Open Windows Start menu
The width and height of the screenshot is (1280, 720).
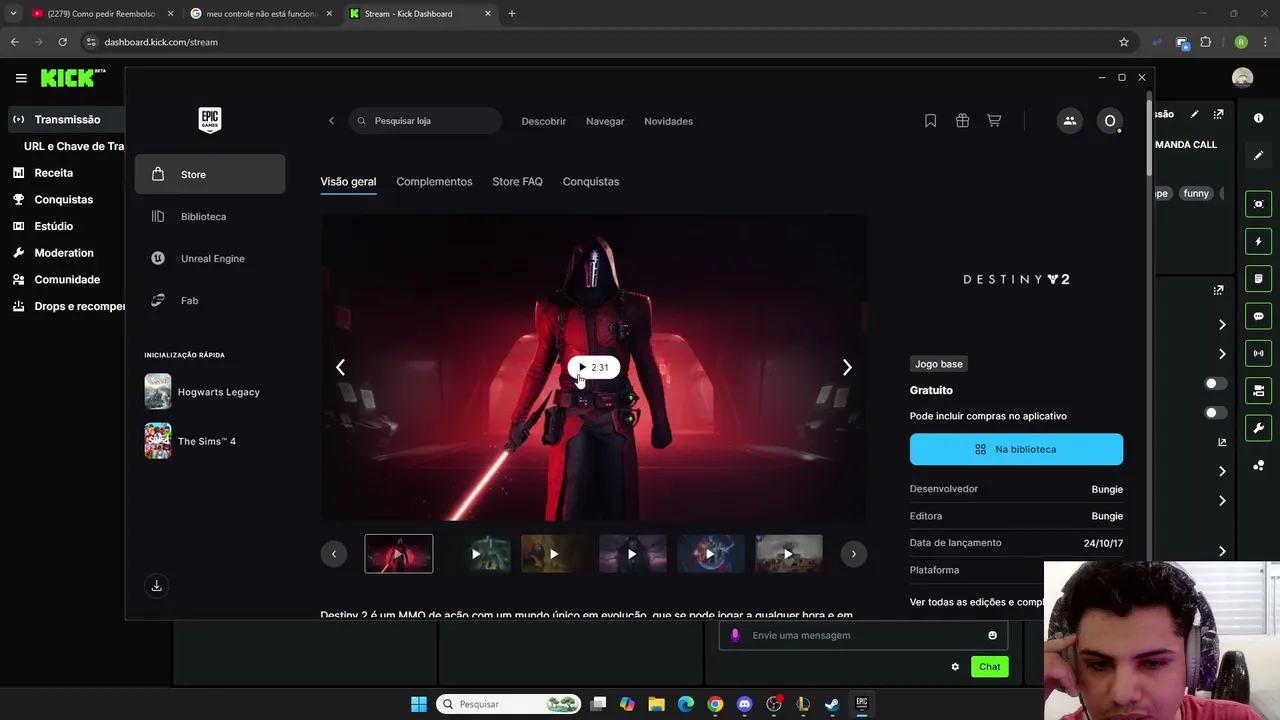pos(419,704)
